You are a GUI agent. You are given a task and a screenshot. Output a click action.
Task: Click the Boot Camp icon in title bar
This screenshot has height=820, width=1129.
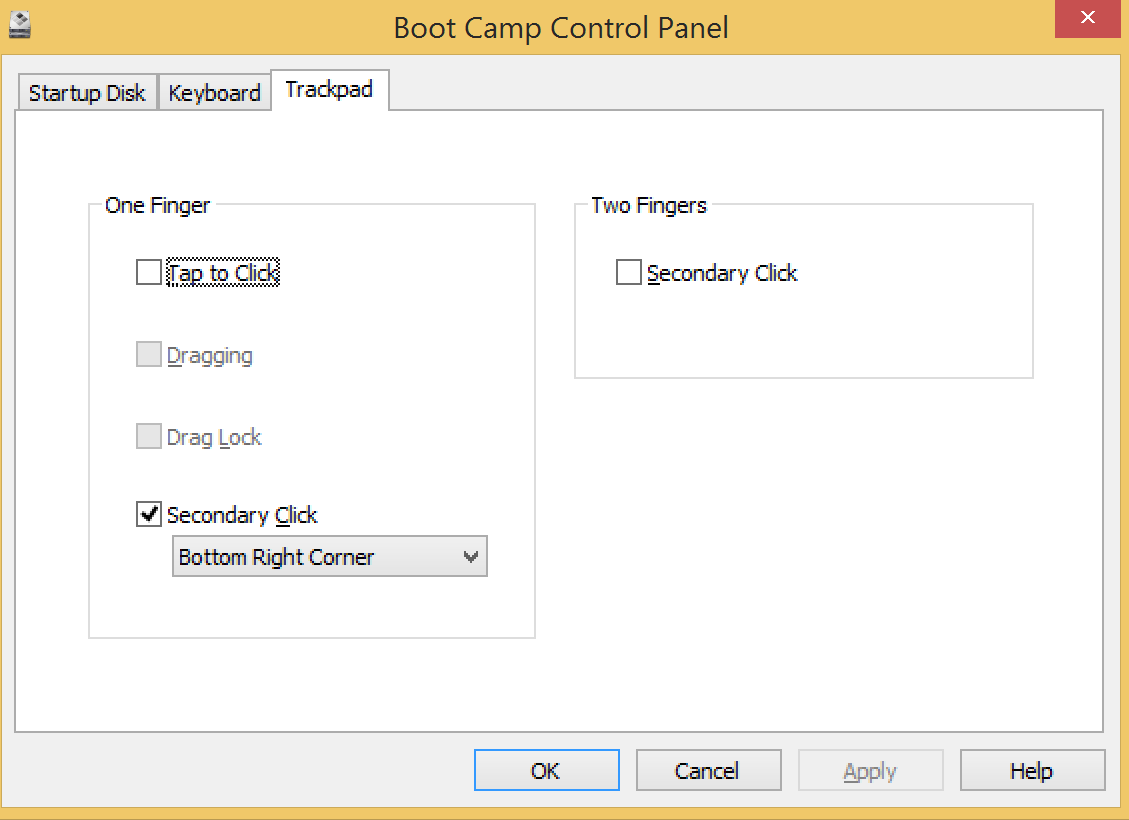tap(20, 17)
